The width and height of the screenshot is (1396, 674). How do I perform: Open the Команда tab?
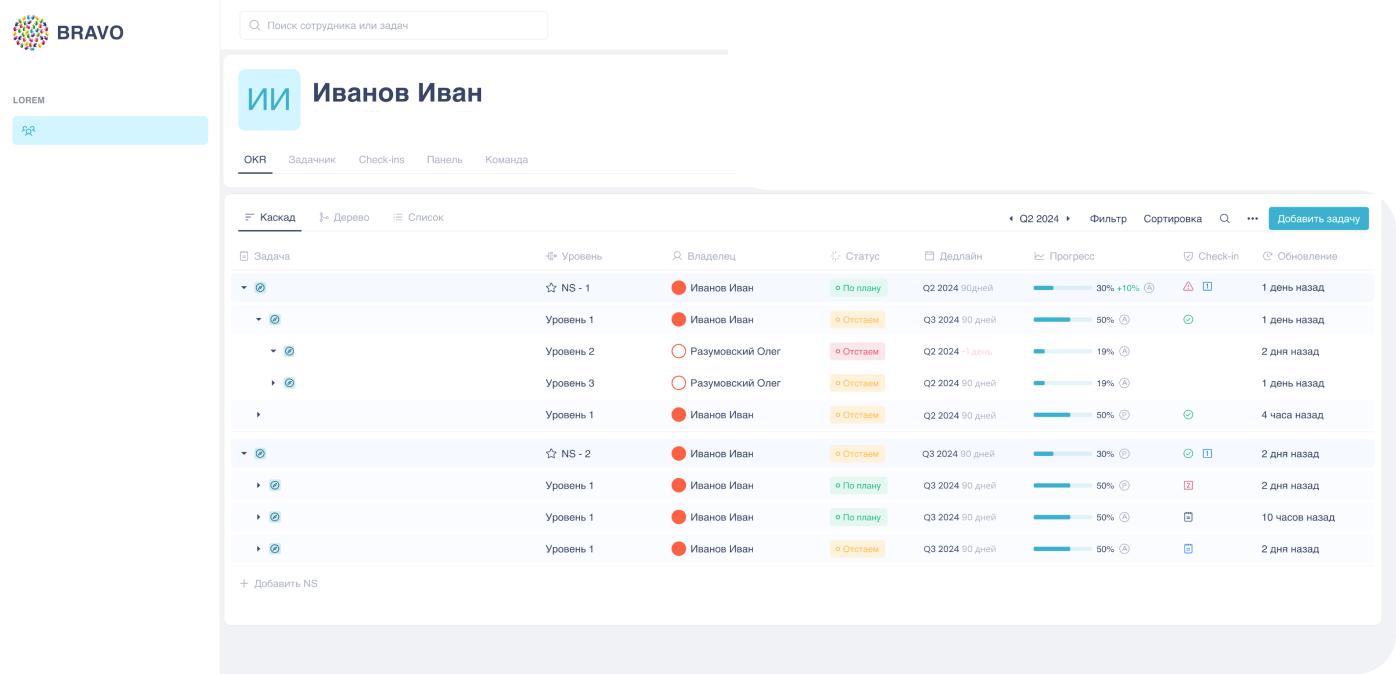click(506, 160)
